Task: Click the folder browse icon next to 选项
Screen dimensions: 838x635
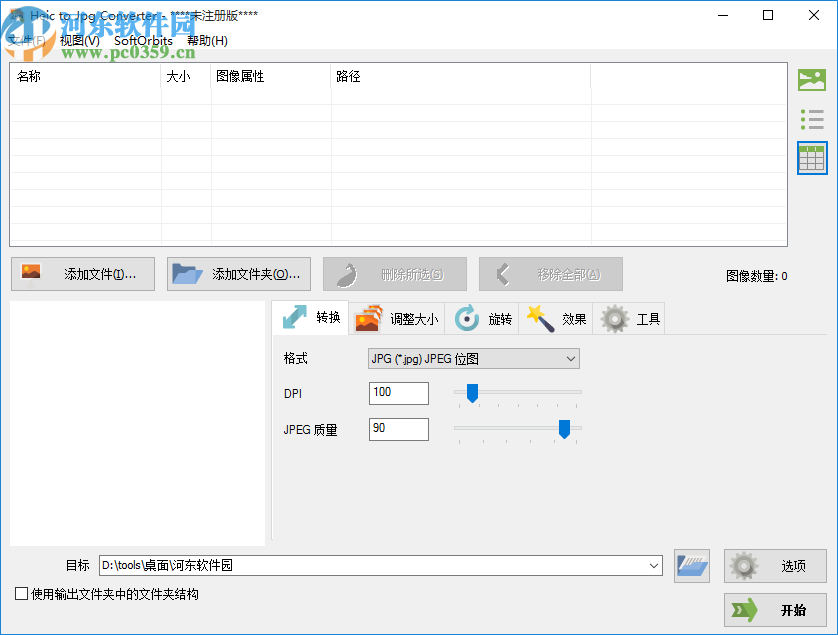Action: tap(691, 565)
